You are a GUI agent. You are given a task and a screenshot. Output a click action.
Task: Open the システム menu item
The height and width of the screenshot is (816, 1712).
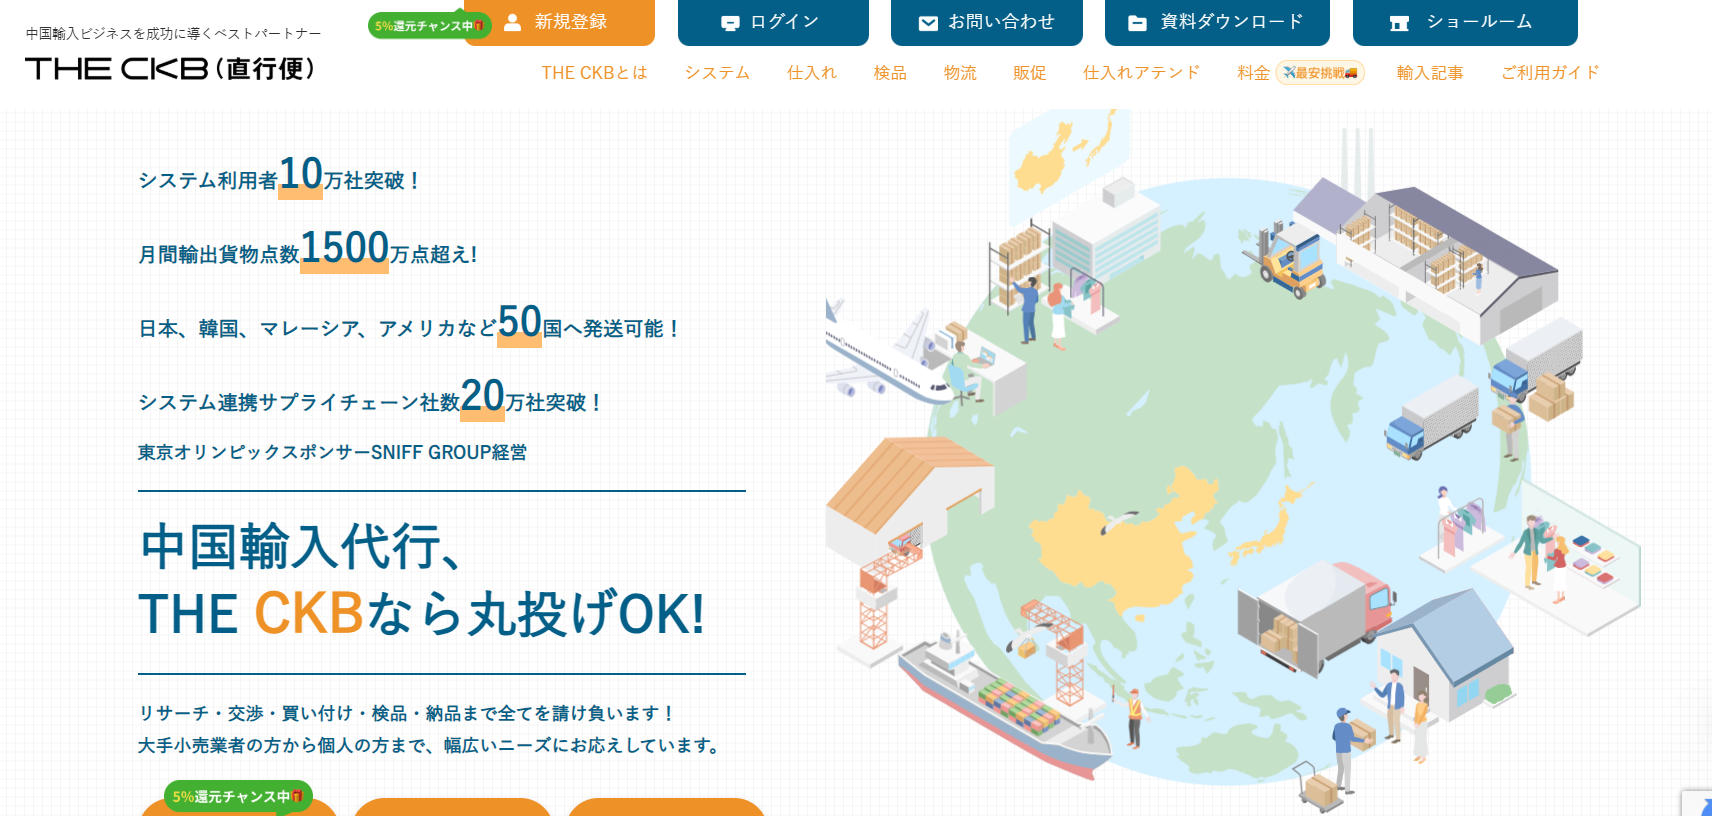click(x=717, y=73)
